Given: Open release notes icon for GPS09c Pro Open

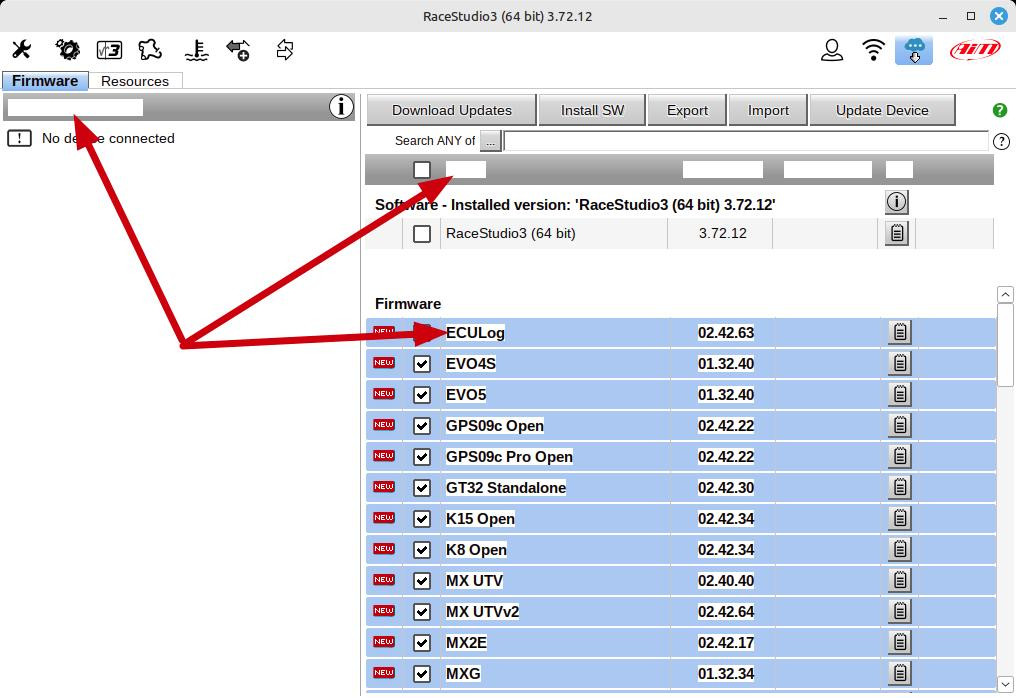Looking at the screenshot, I should 900,456.
